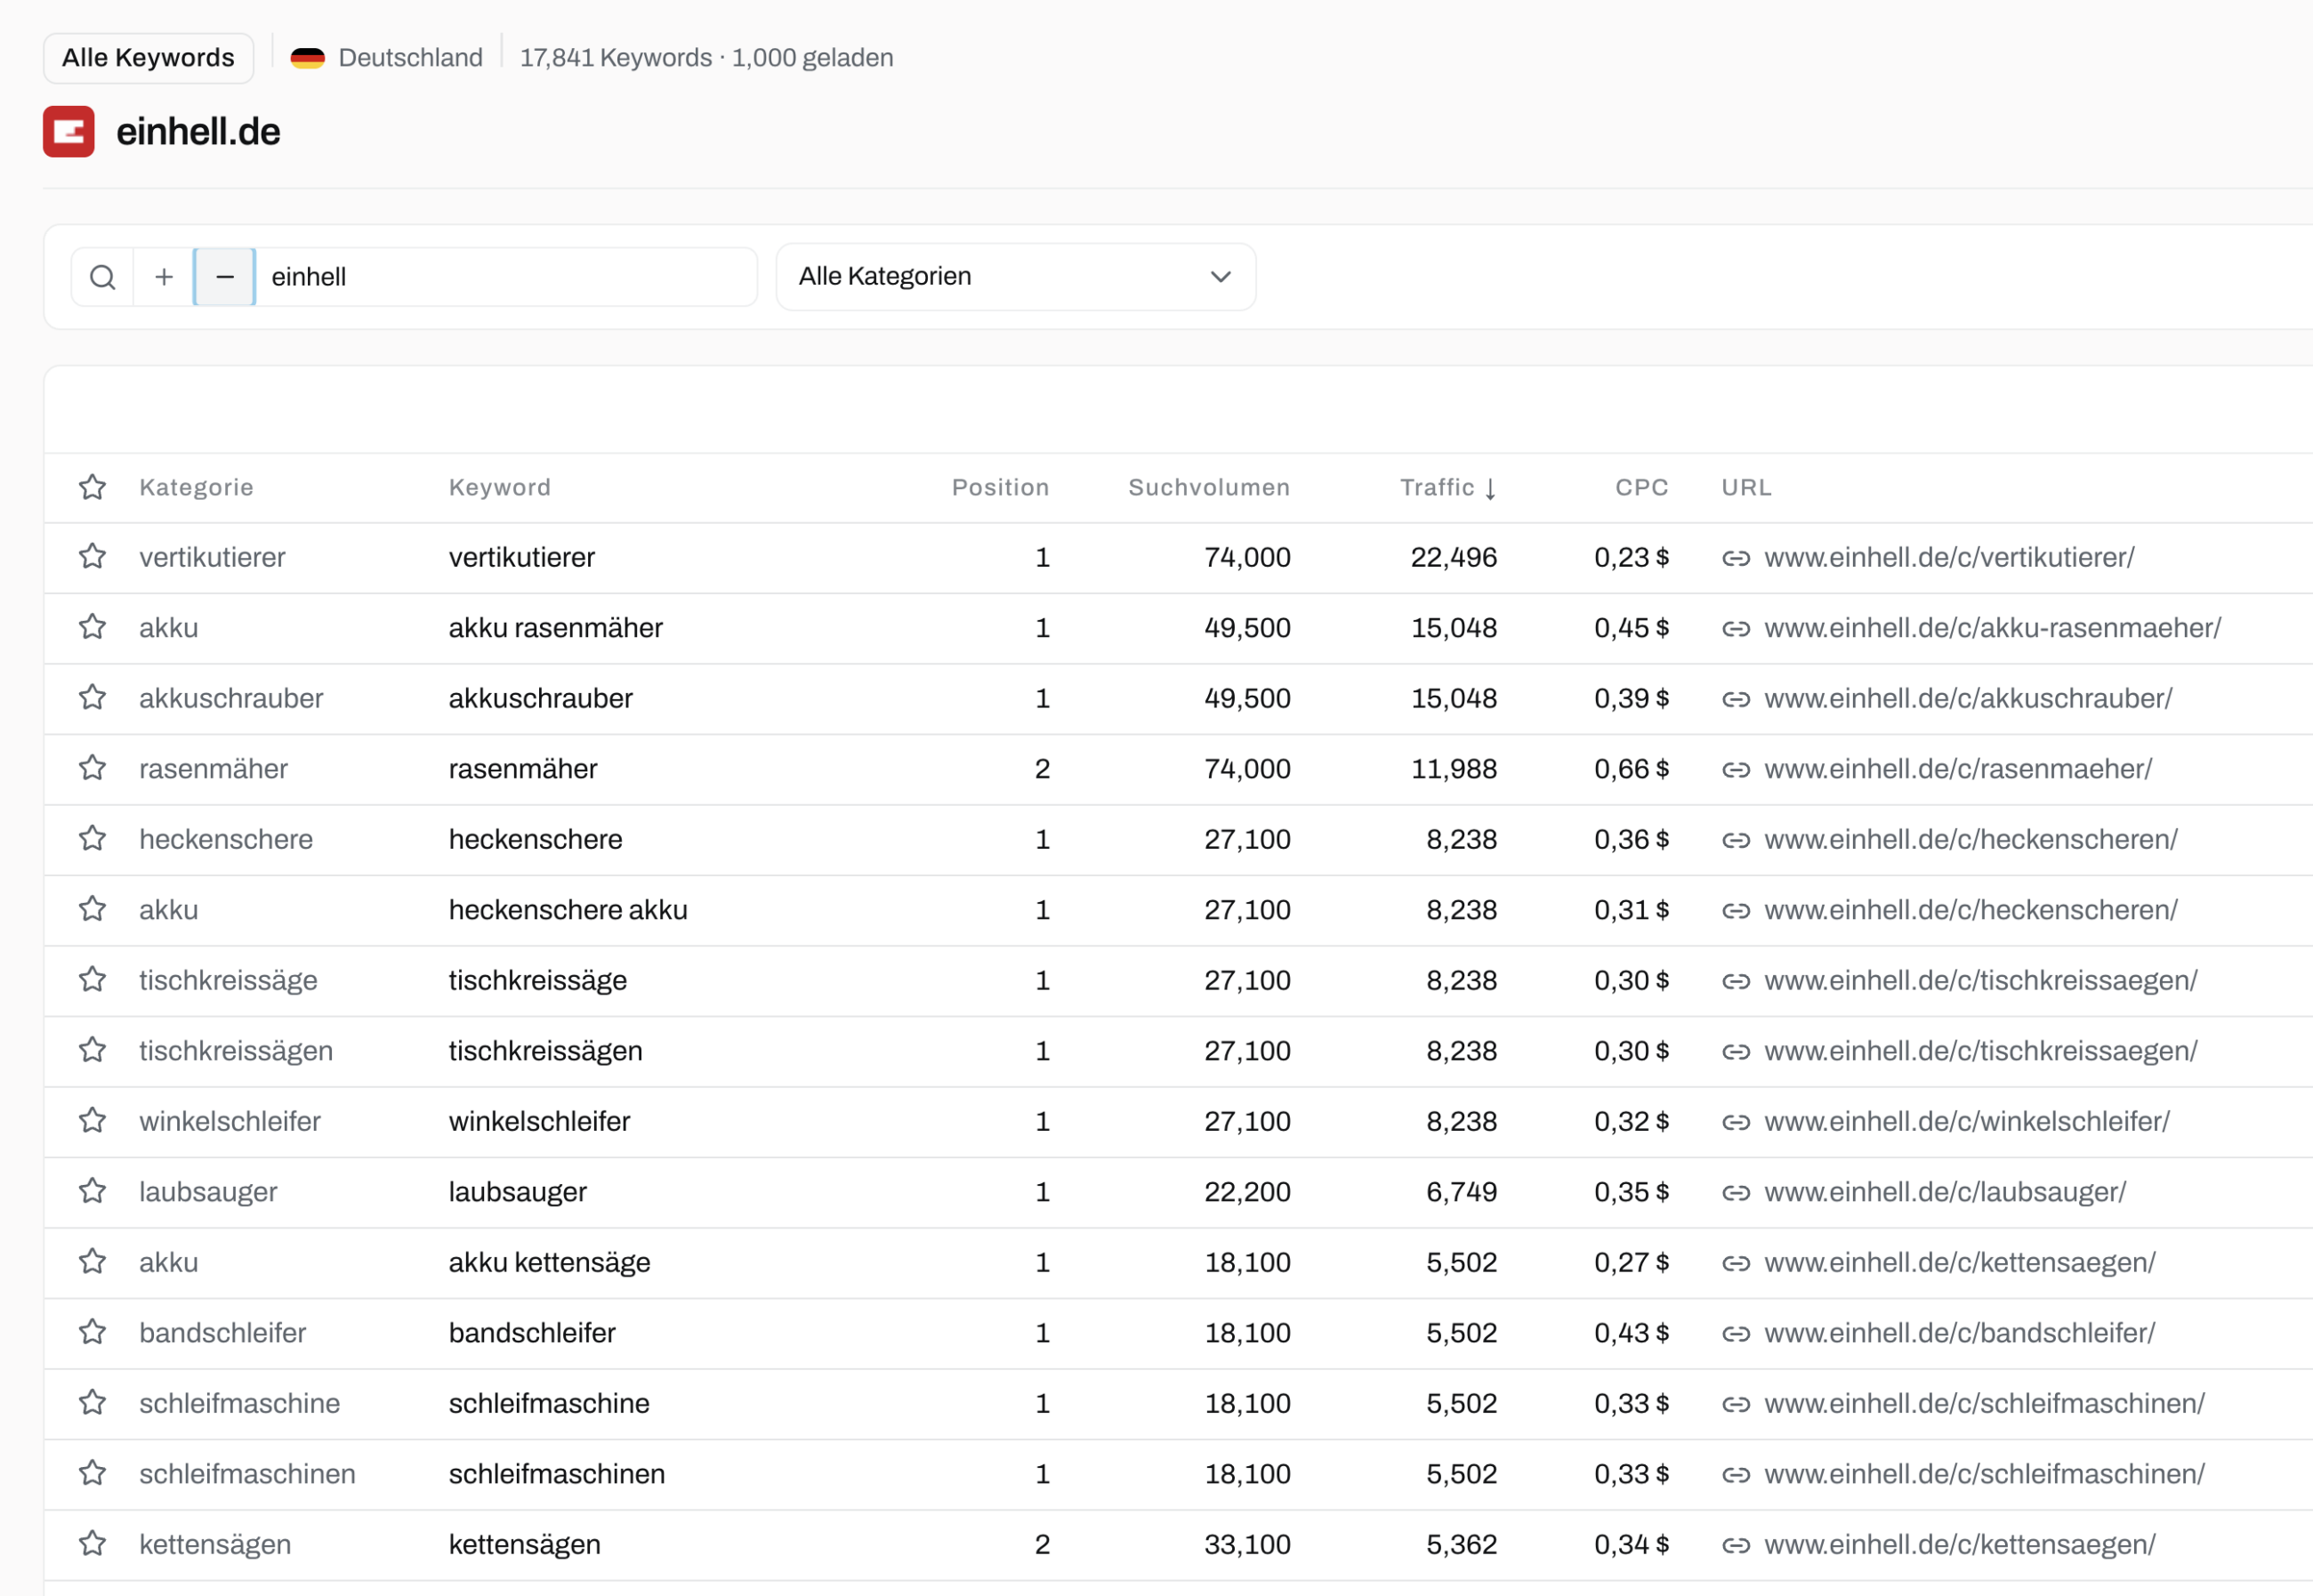
Task: Click the Kategorie column header
Action: point(196,487)
